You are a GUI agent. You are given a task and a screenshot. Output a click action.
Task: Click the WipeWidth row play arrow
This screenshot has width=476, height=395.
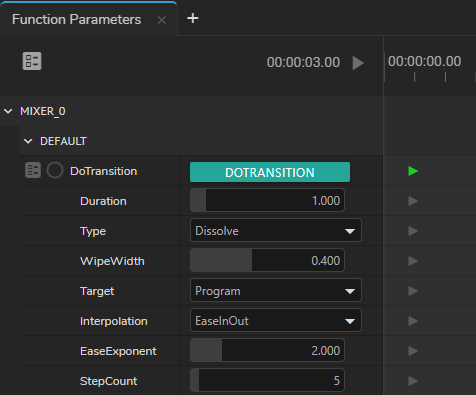pyautogui.click(x=413, y=261)
